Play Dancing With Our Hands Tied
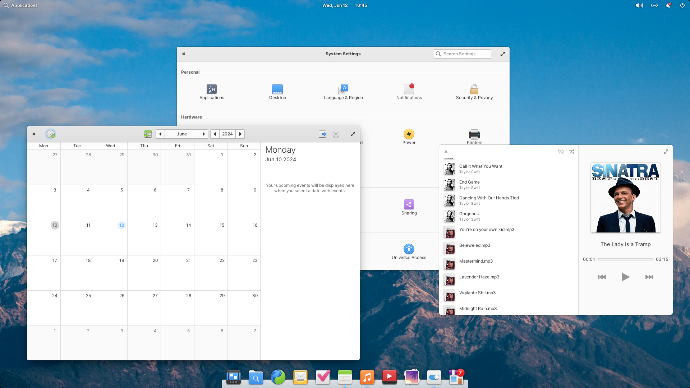Screen dimensions: 690x388 pos(510,201)
